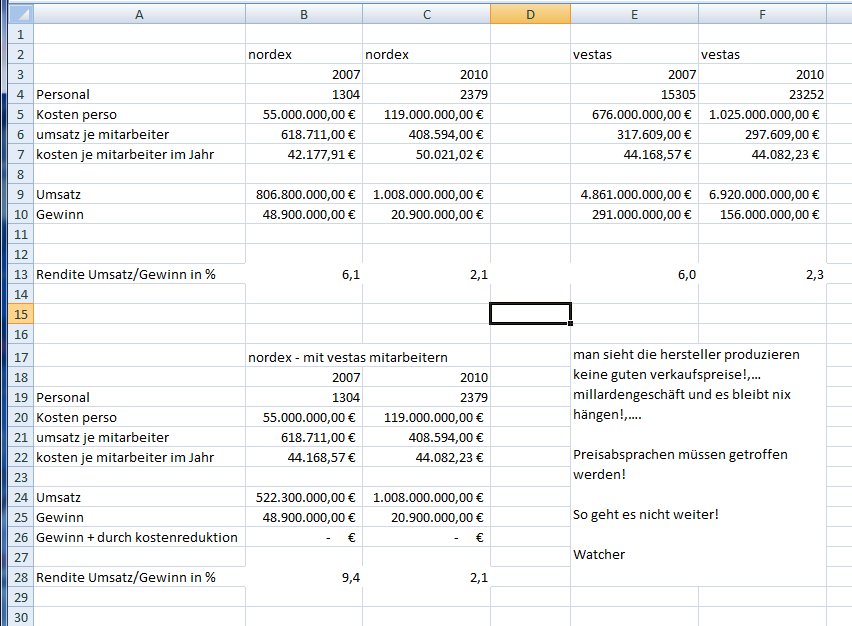
Task: Click the cell showing 9,4
Action: pyautogui.click(x=304, y=577)
